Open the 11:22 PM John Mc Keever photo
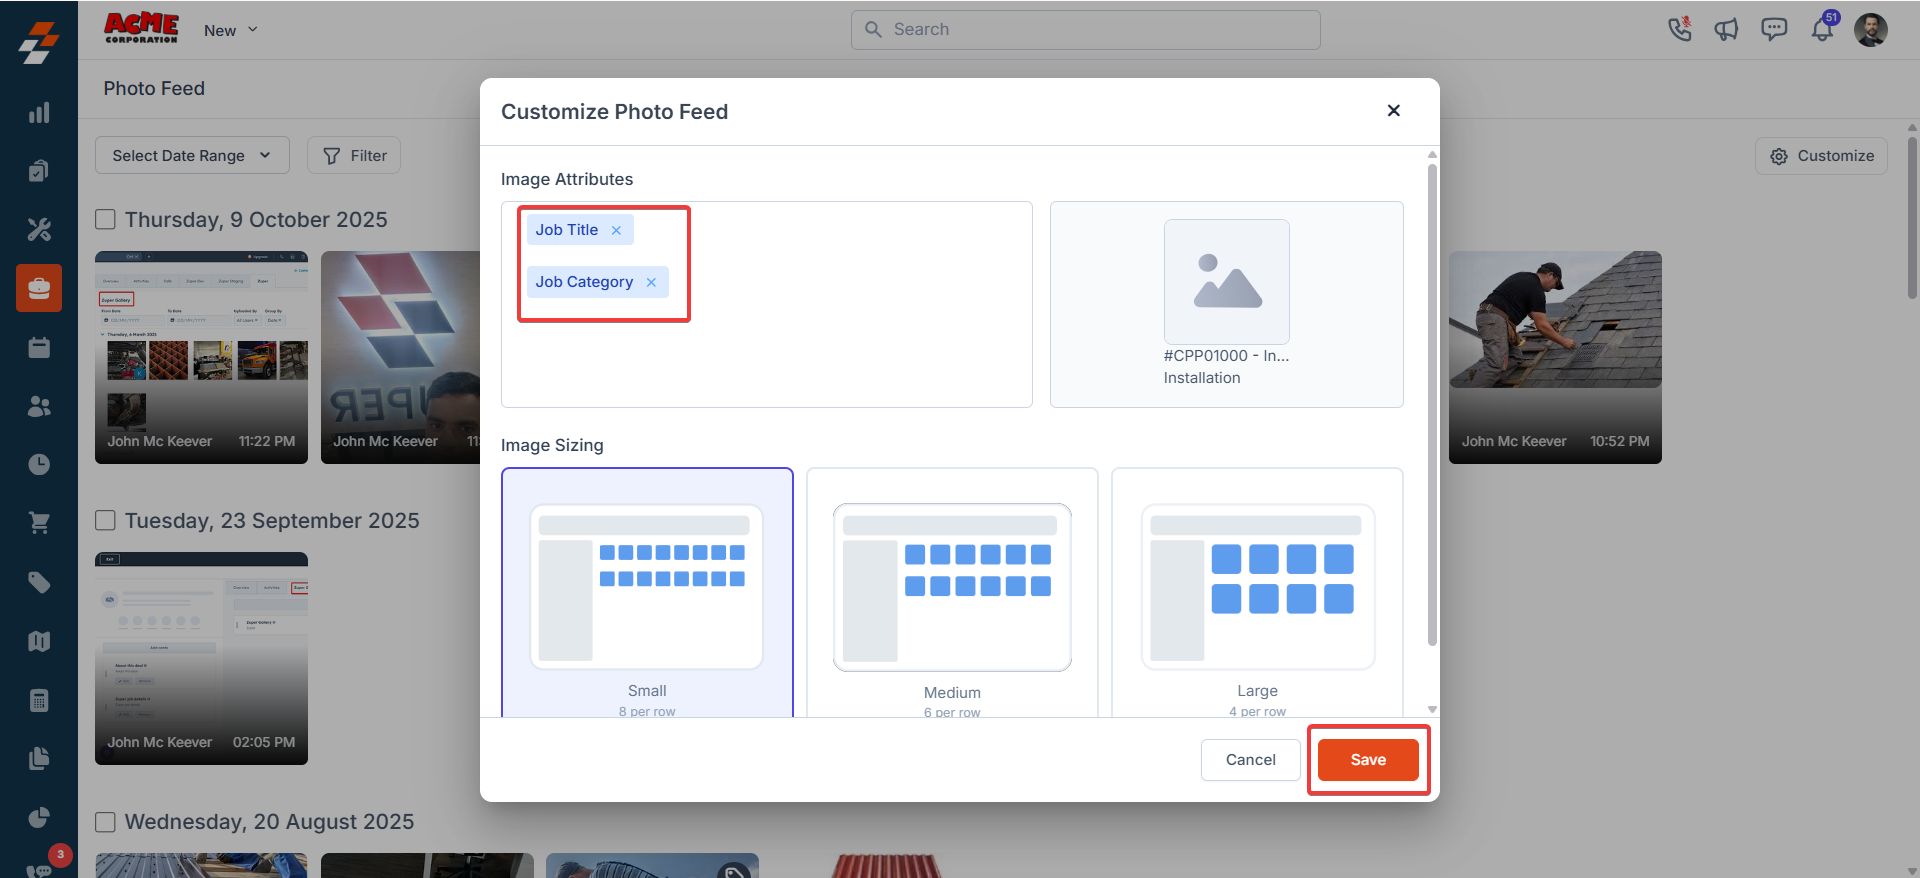This screenshot has height=878, width=1920. (x=201, y=357)
